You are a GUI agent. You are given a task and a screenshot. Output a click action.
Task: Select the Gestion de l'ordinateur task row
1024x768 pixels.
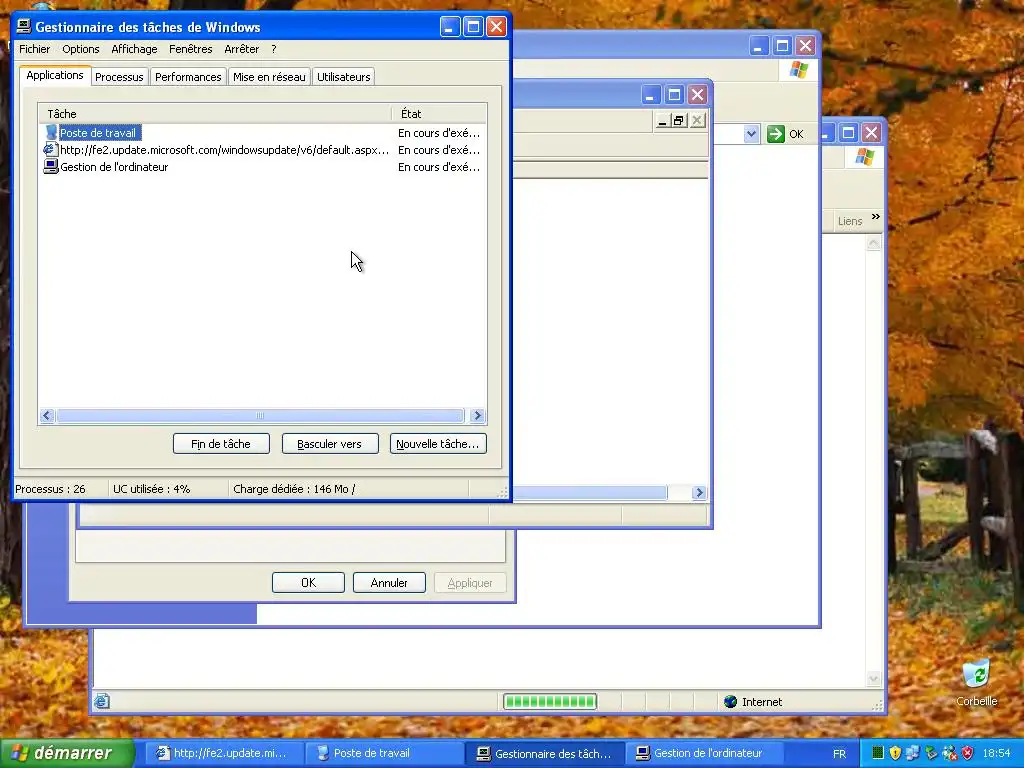click(x=262, y=167)
